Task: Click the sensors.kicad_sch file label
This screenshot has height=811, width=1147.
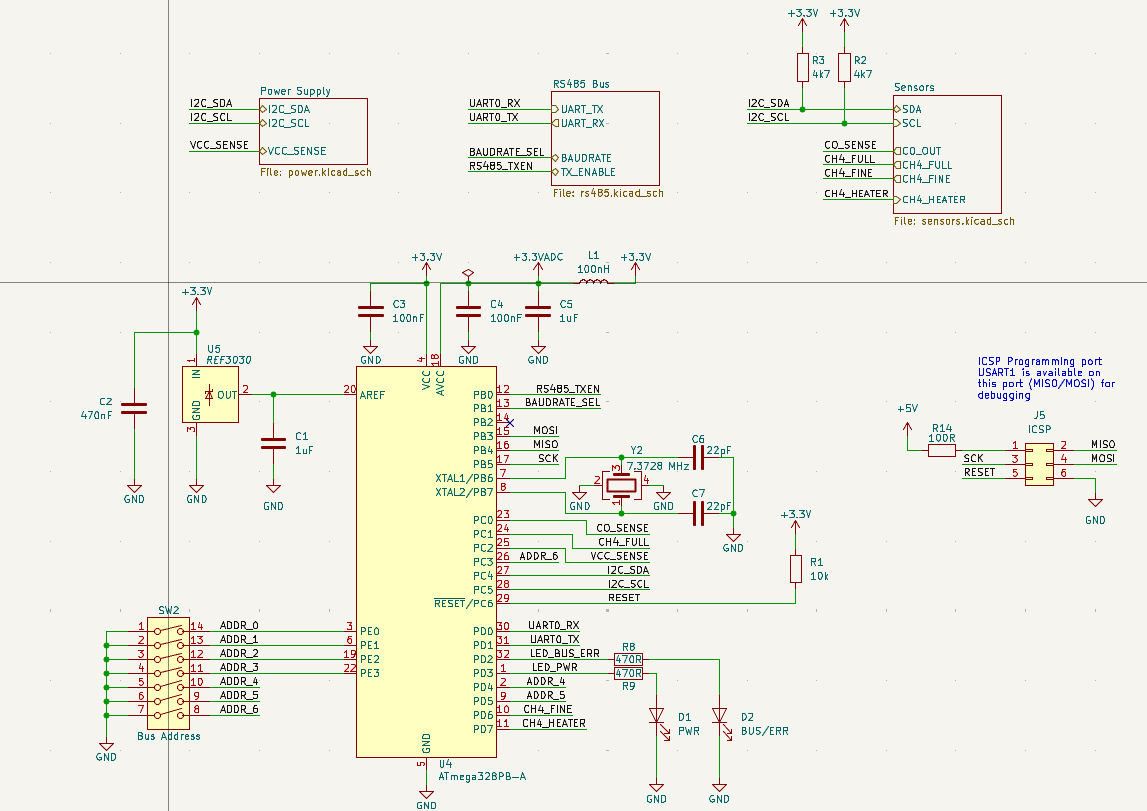Action: coord(954,222)
